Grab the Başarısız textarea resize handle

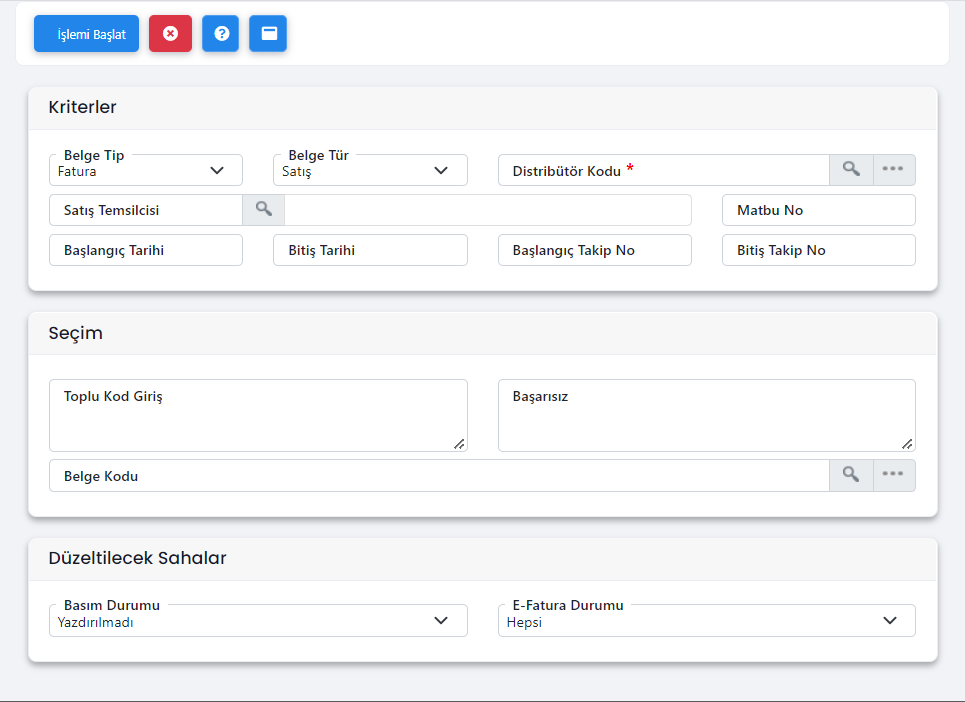tap(907, 444)
